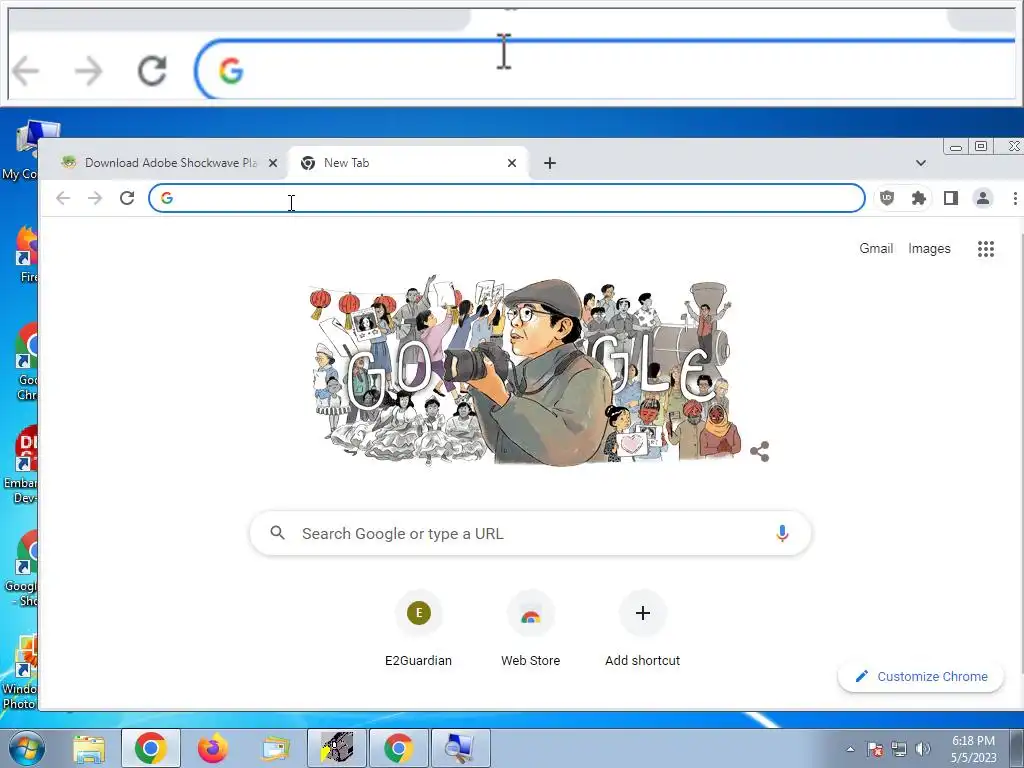Open the Web Store shortcut
Screen dimensions: 1024x768
click(x=530, y=628)
